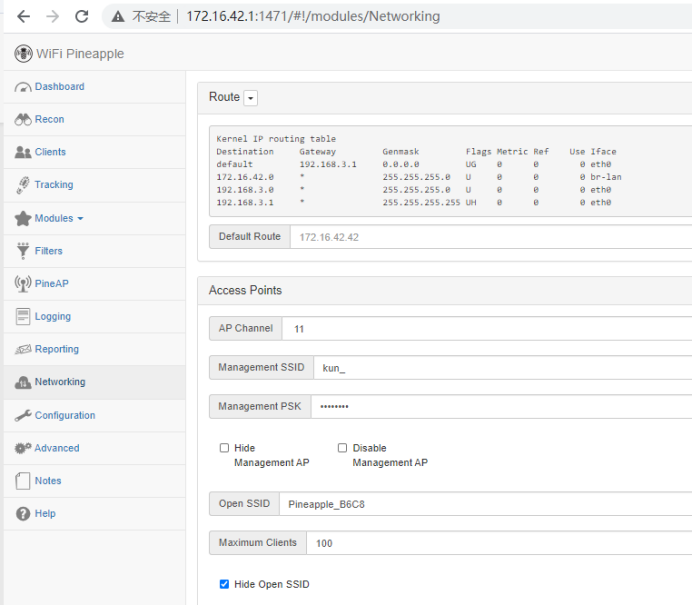Click the Configuration wrench icon
This screenshot has width=692, height=605.
[x=24, y=416]
